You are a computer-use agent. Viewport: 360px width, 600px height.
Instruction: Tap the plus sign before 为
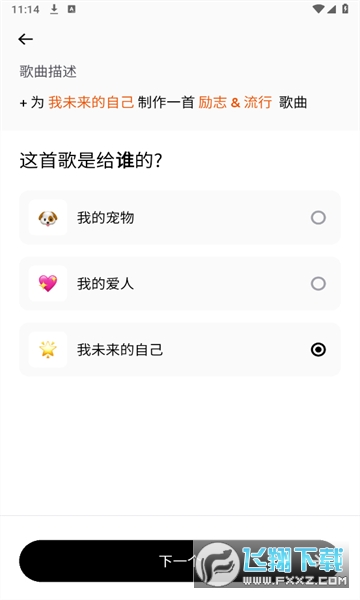coord(23,103)
